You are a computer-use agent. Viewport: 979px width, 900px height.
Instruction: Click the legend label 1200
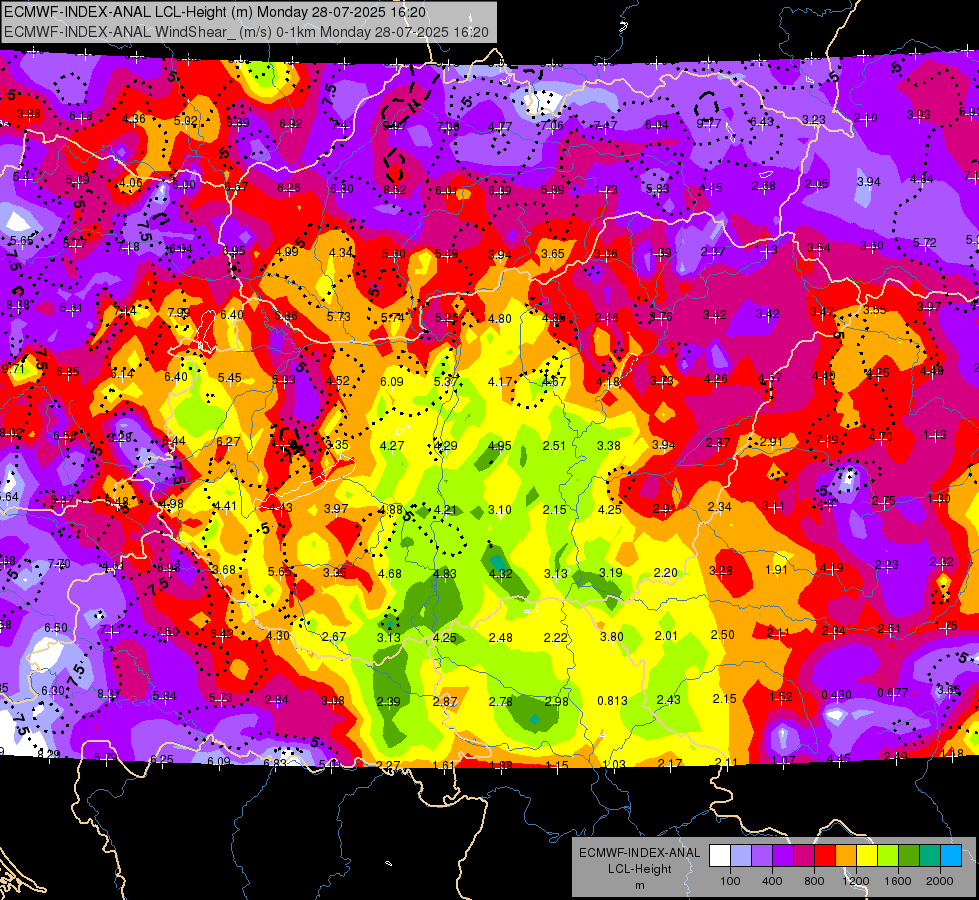[x=856, y=881]
